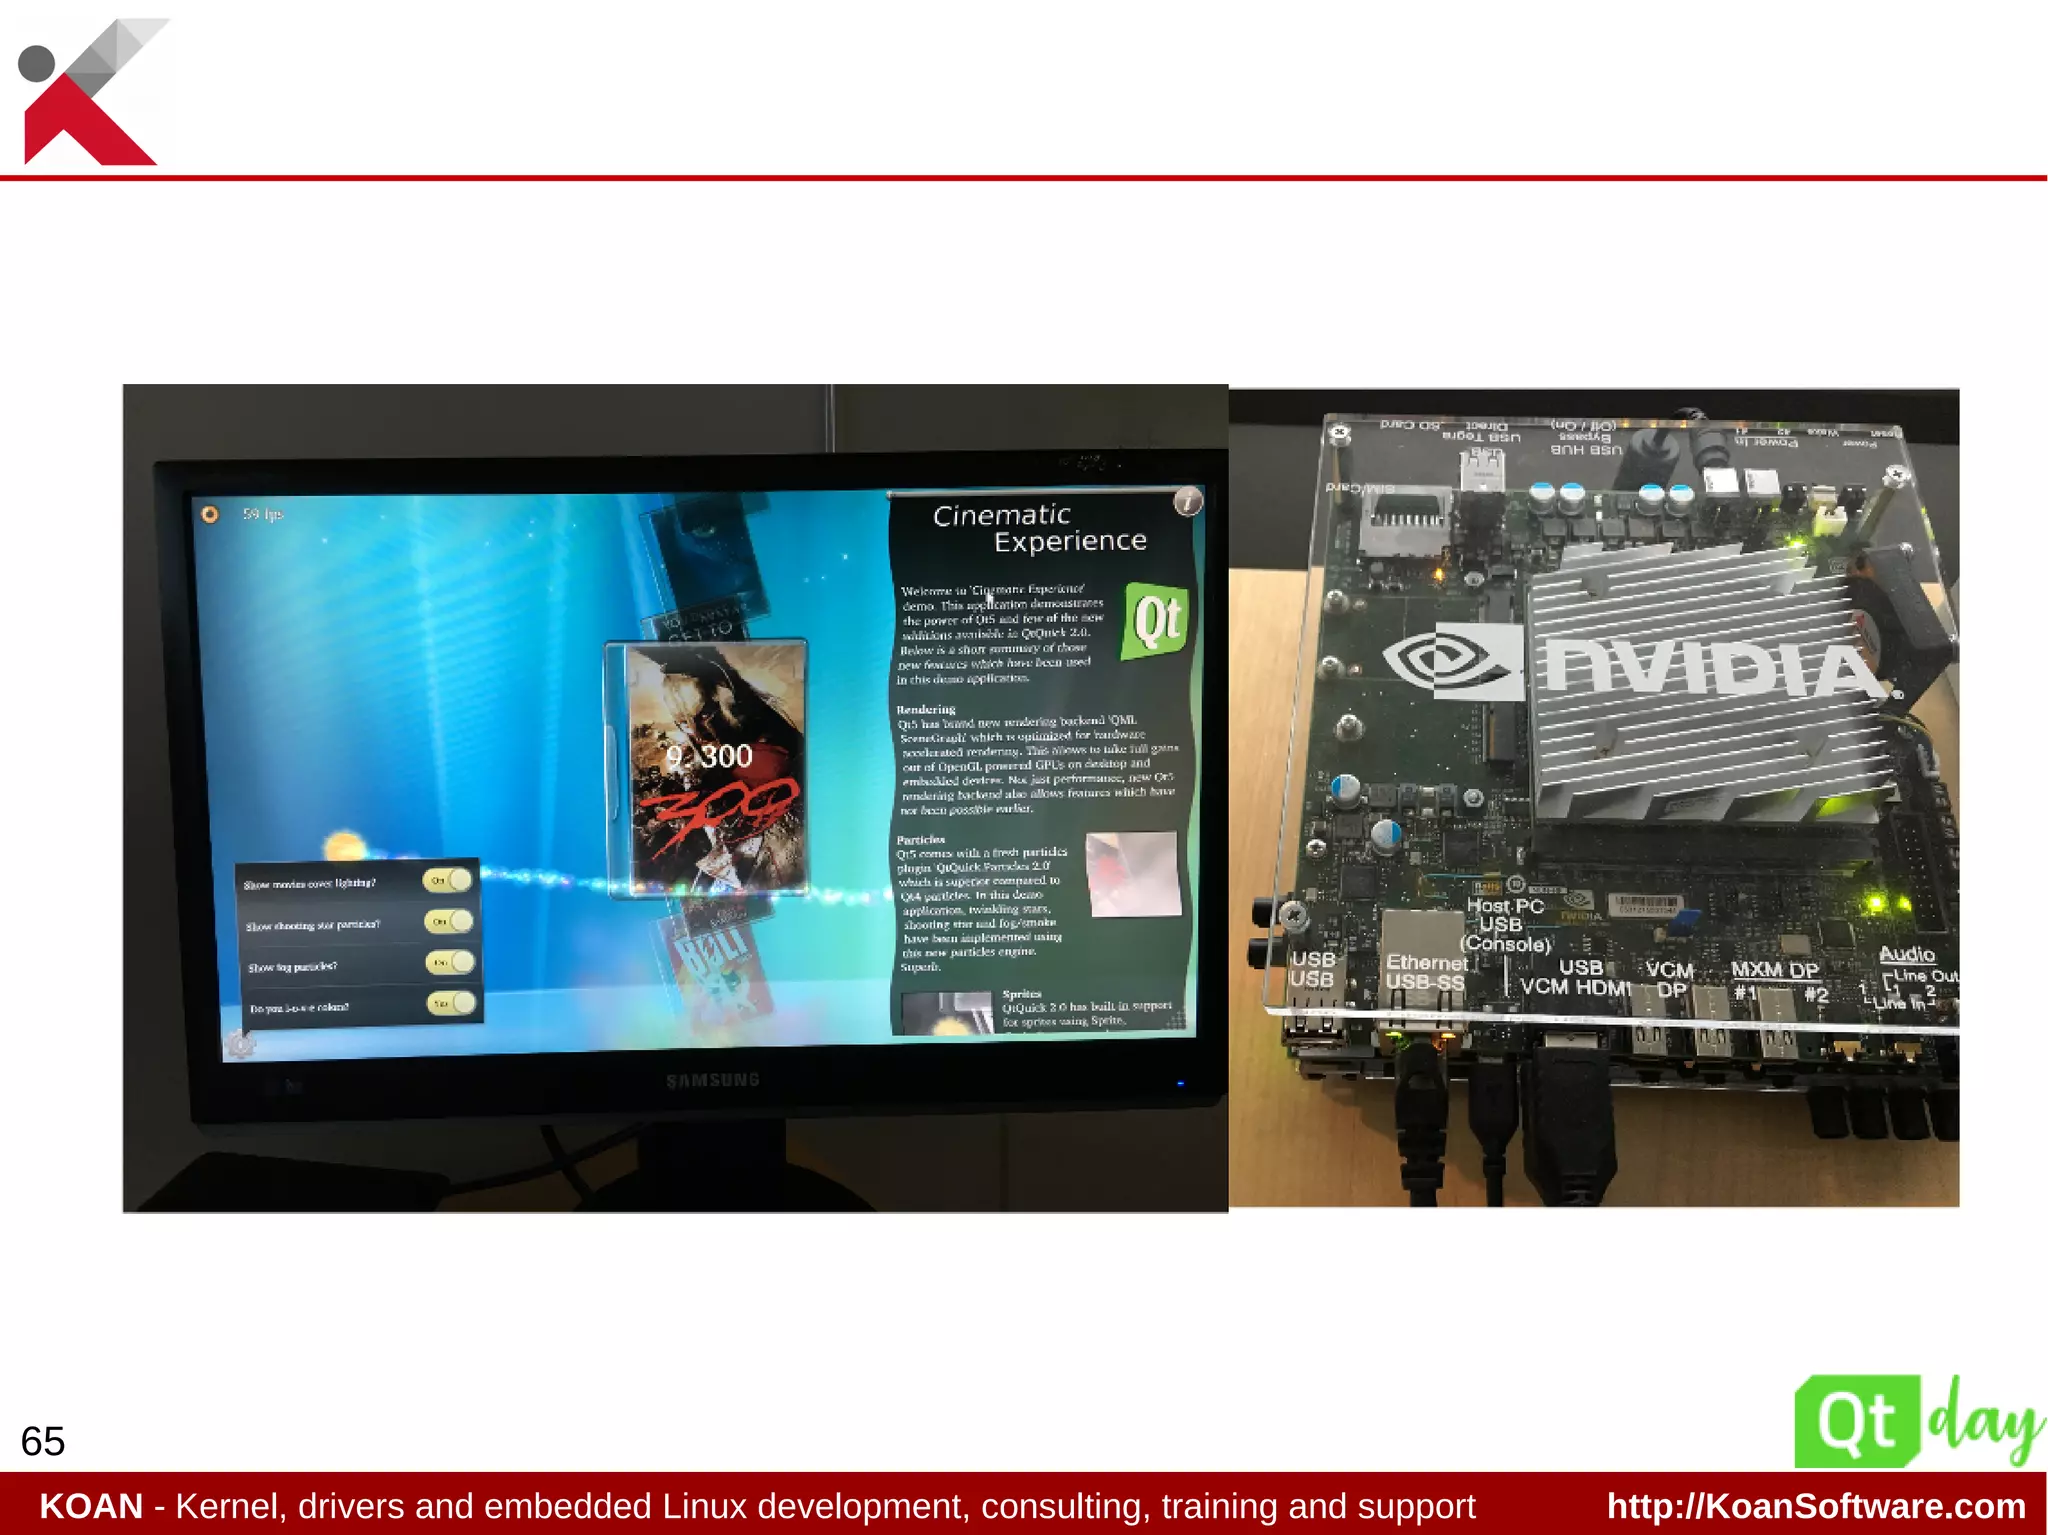
Task: Open the KoanSoftware.com link
Action: coord(1815,1506)
